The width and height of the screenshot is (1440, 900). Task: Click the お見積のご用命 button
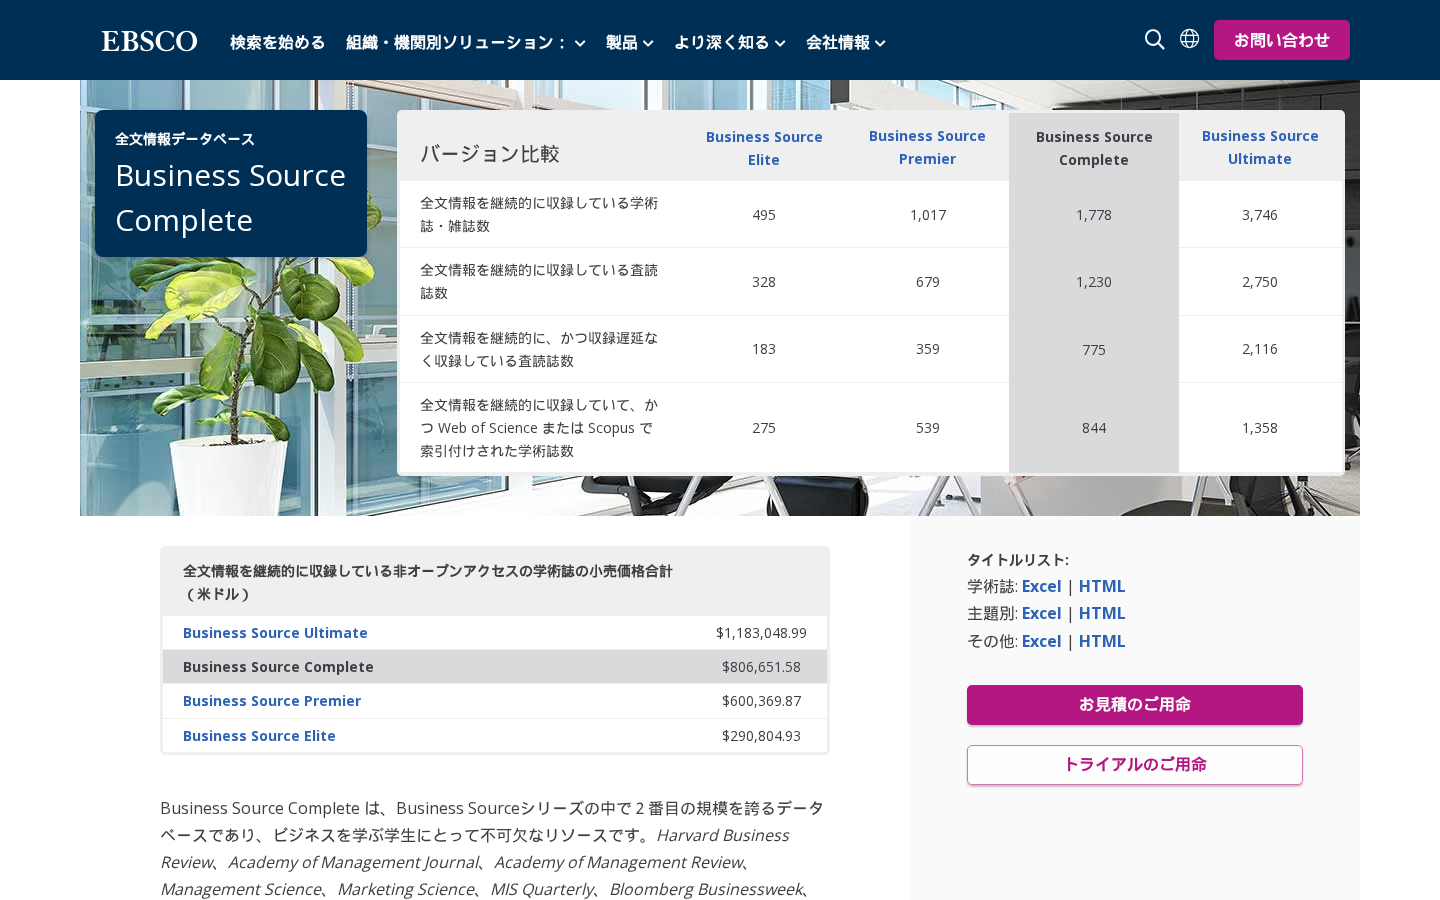(1135, 705)
